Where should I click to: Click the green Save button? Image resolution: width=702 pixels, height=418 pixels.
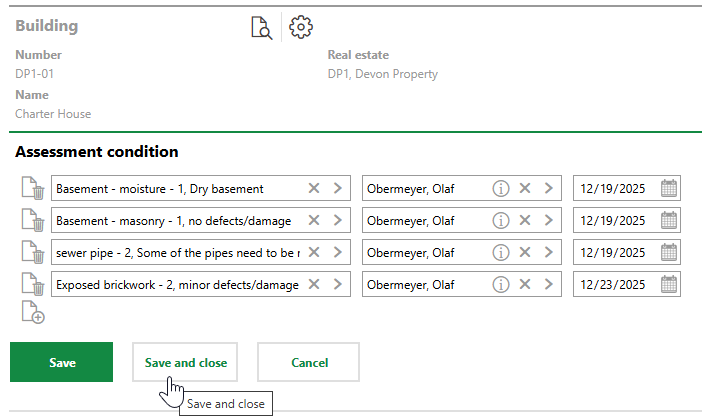62,362
